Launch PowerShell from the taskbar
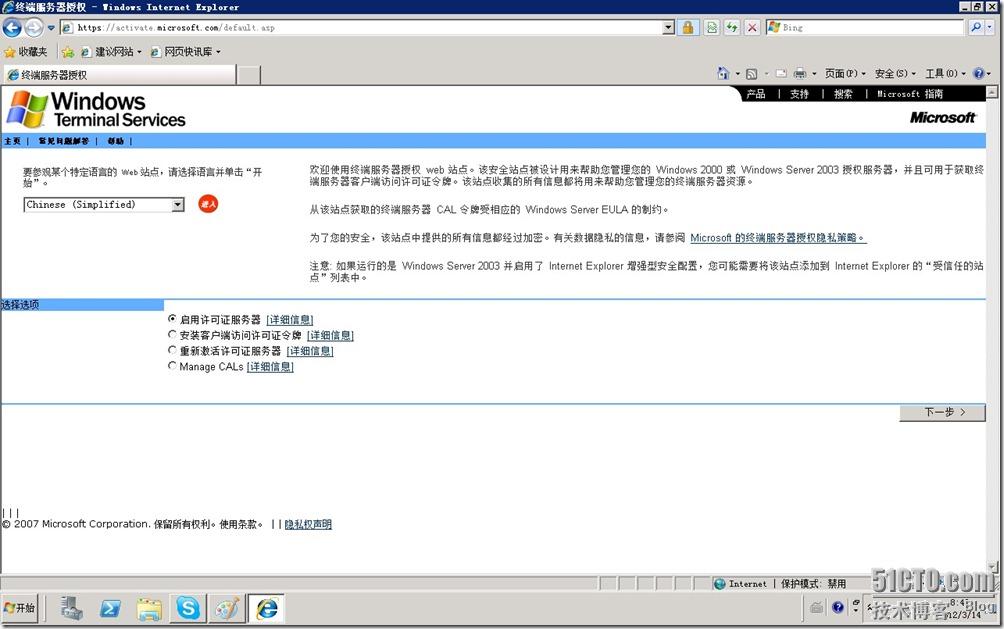Screen dimensions: 1004x629 click(110, 608)
